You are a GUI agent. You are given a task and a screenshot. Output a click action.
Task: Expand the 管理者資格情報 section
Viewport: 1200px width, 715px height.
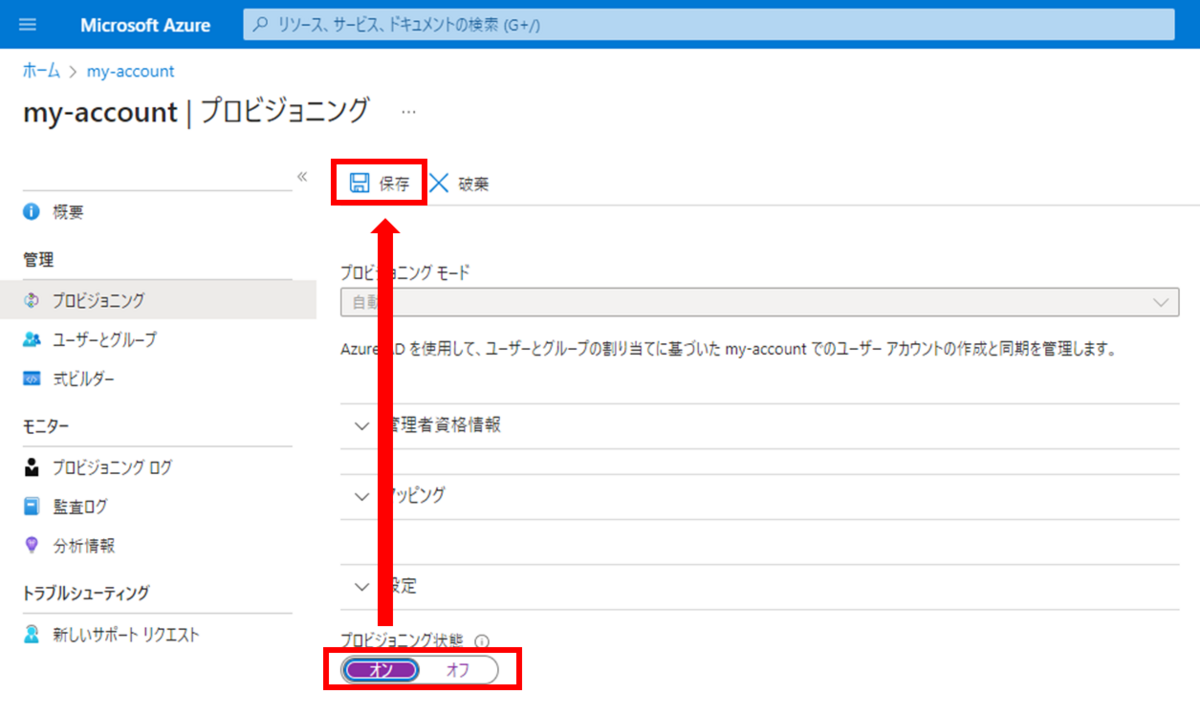point(760,425)
